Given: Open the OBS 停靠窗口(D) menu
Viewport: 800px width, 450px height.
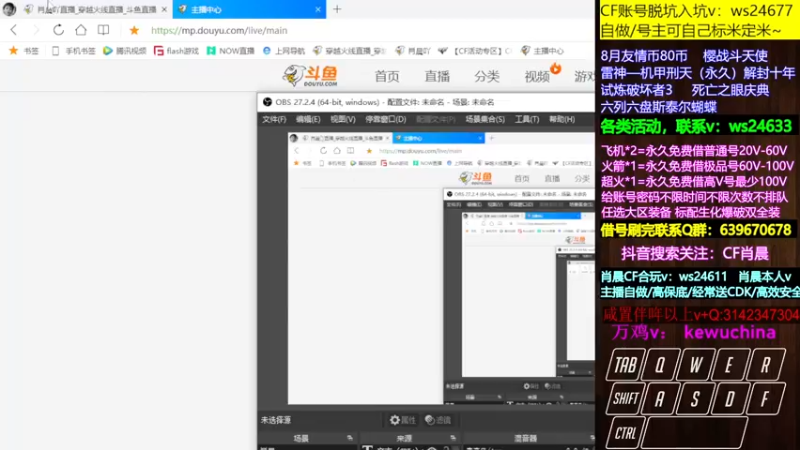Looking at the screenshot, I should pos(386,119).
